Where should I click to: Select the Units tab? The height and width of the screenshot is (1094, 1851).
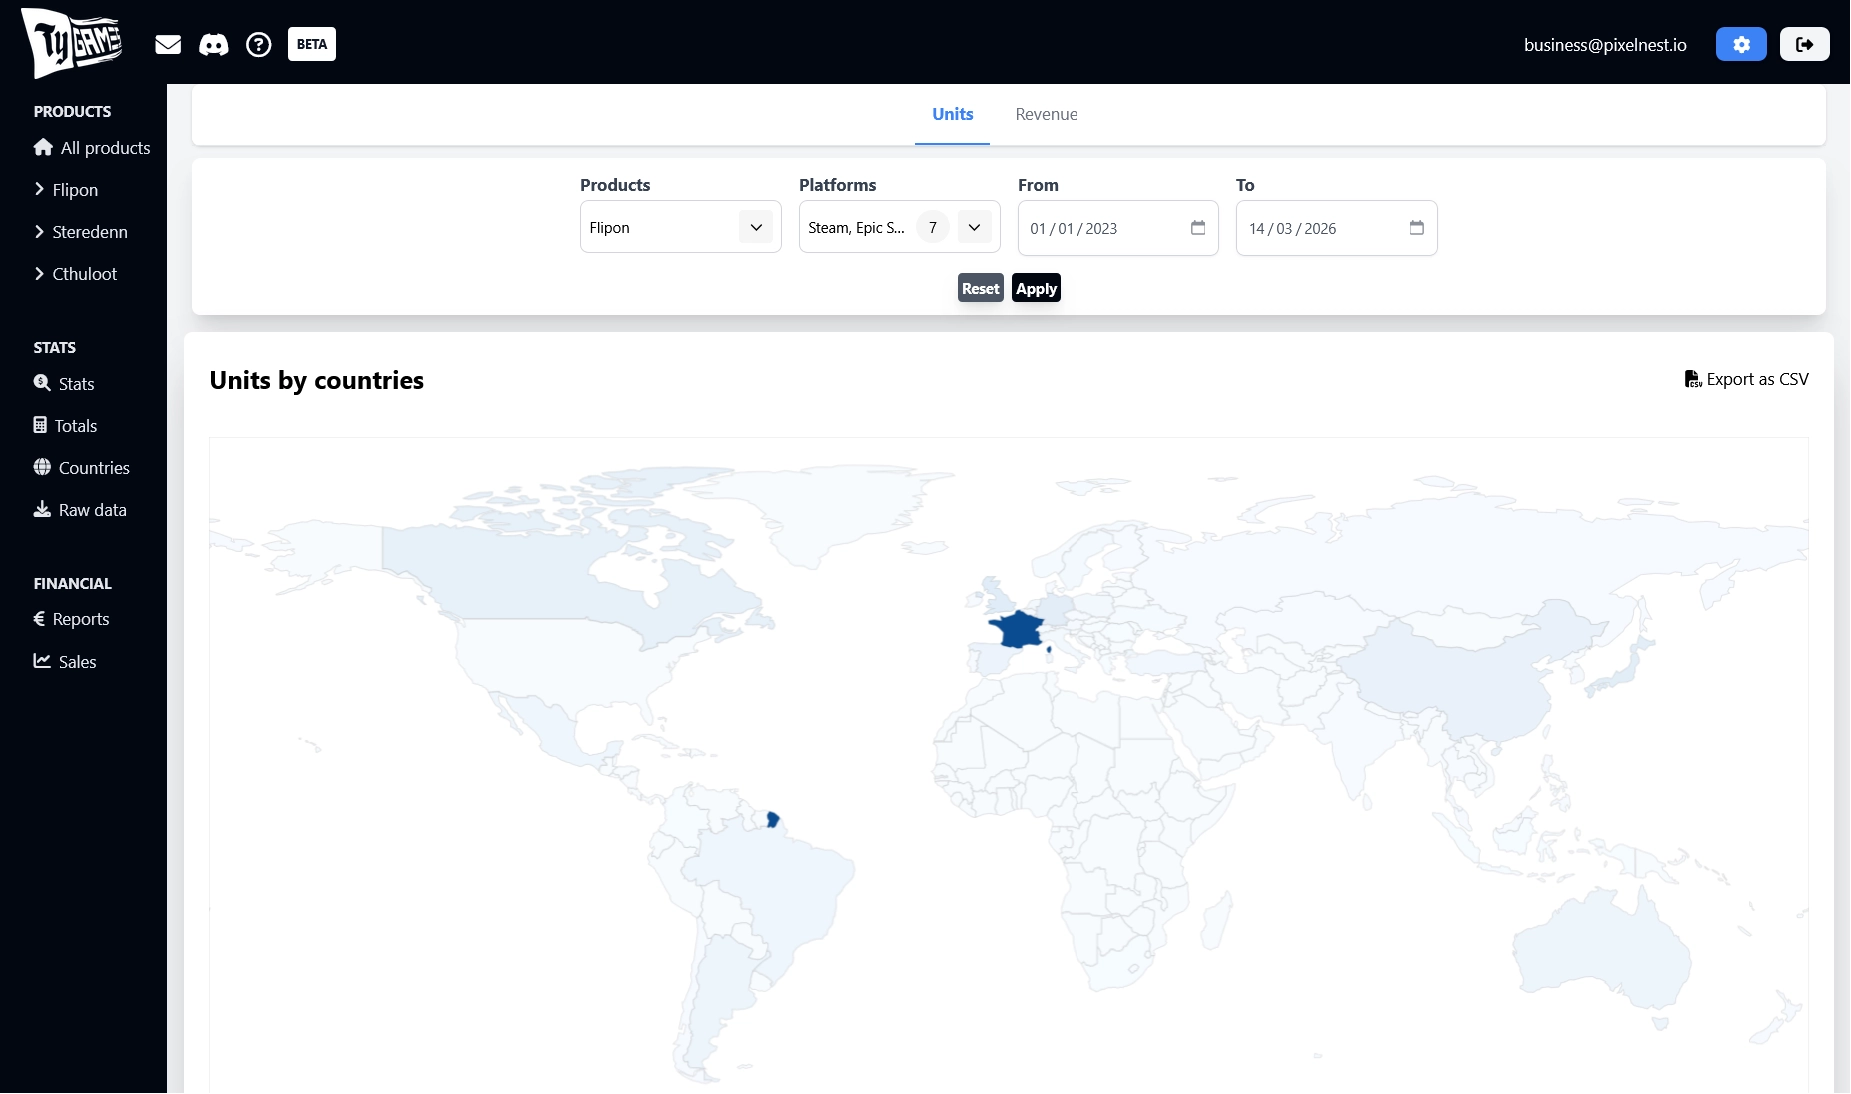952,114
